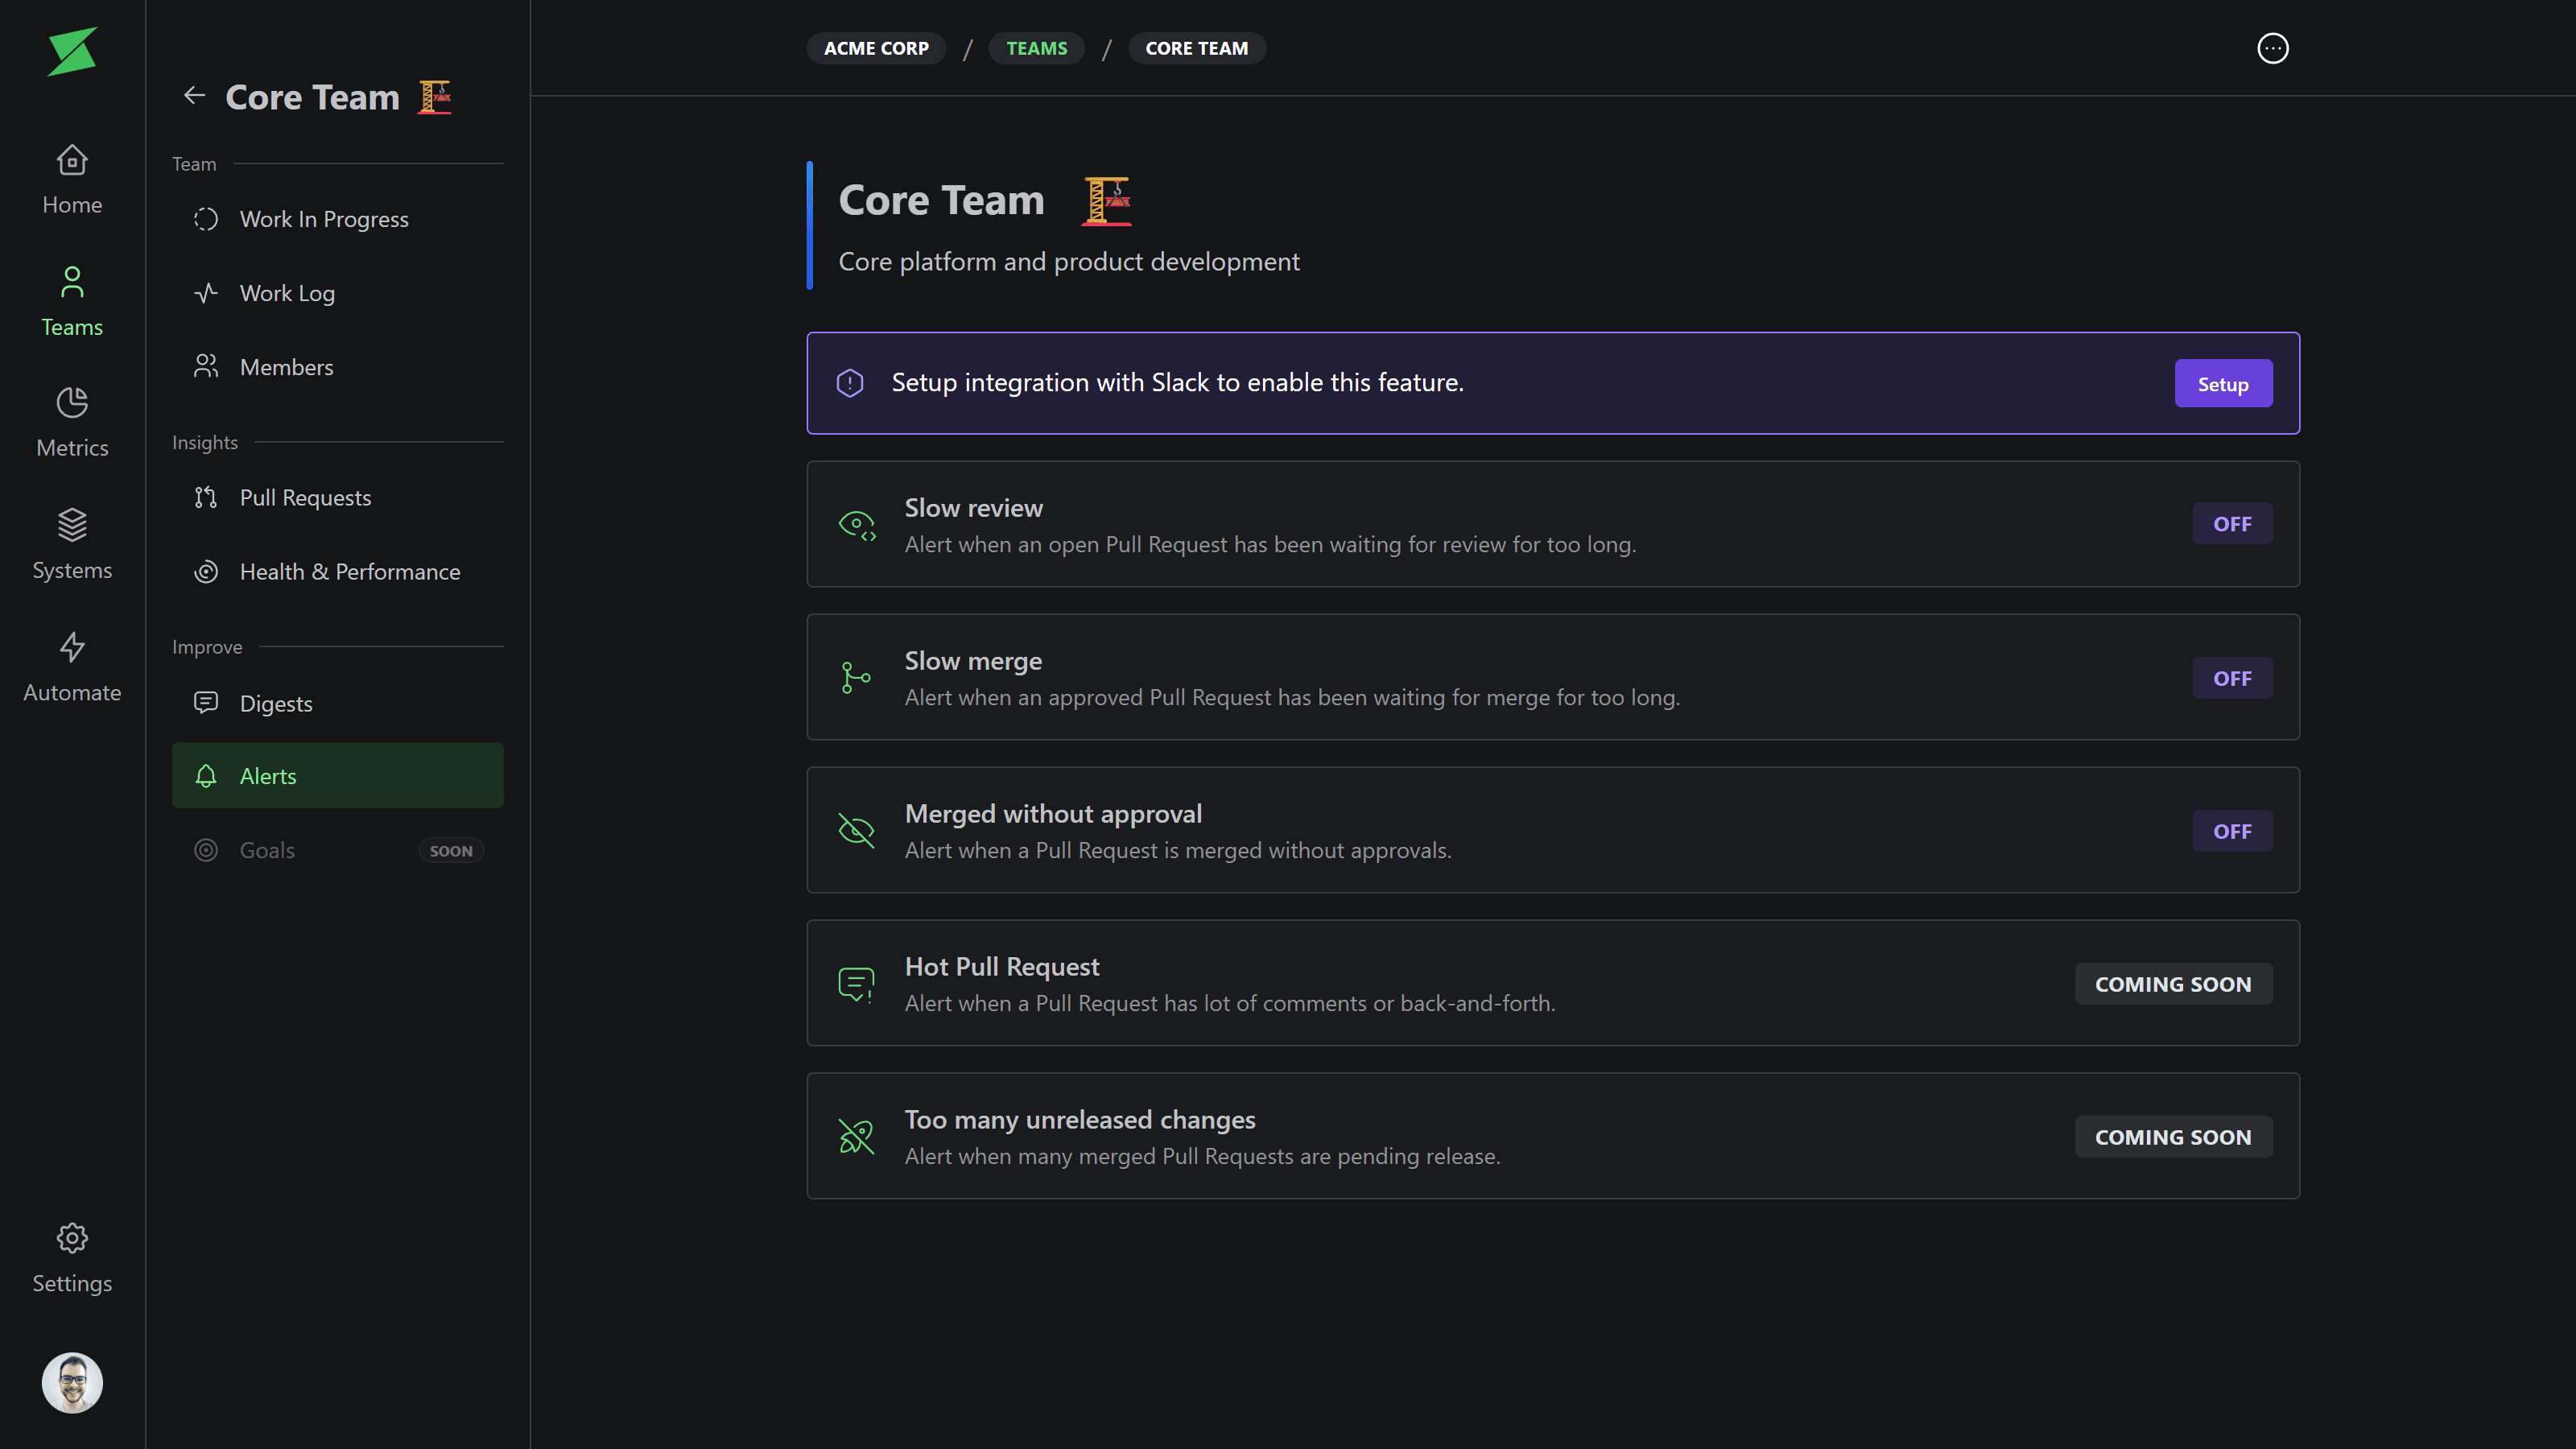
Task: Toggle the Slow merge alert OFF switch
Action: coord(2231,678)
